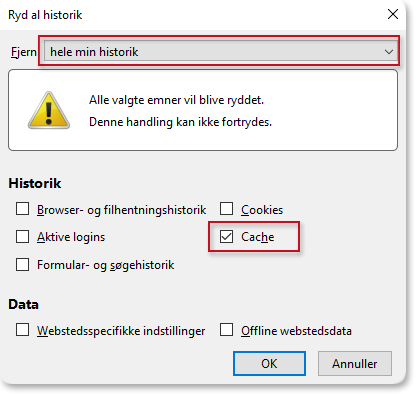Enable Formular- og søgehistorik checkbox

click(22, 264)
